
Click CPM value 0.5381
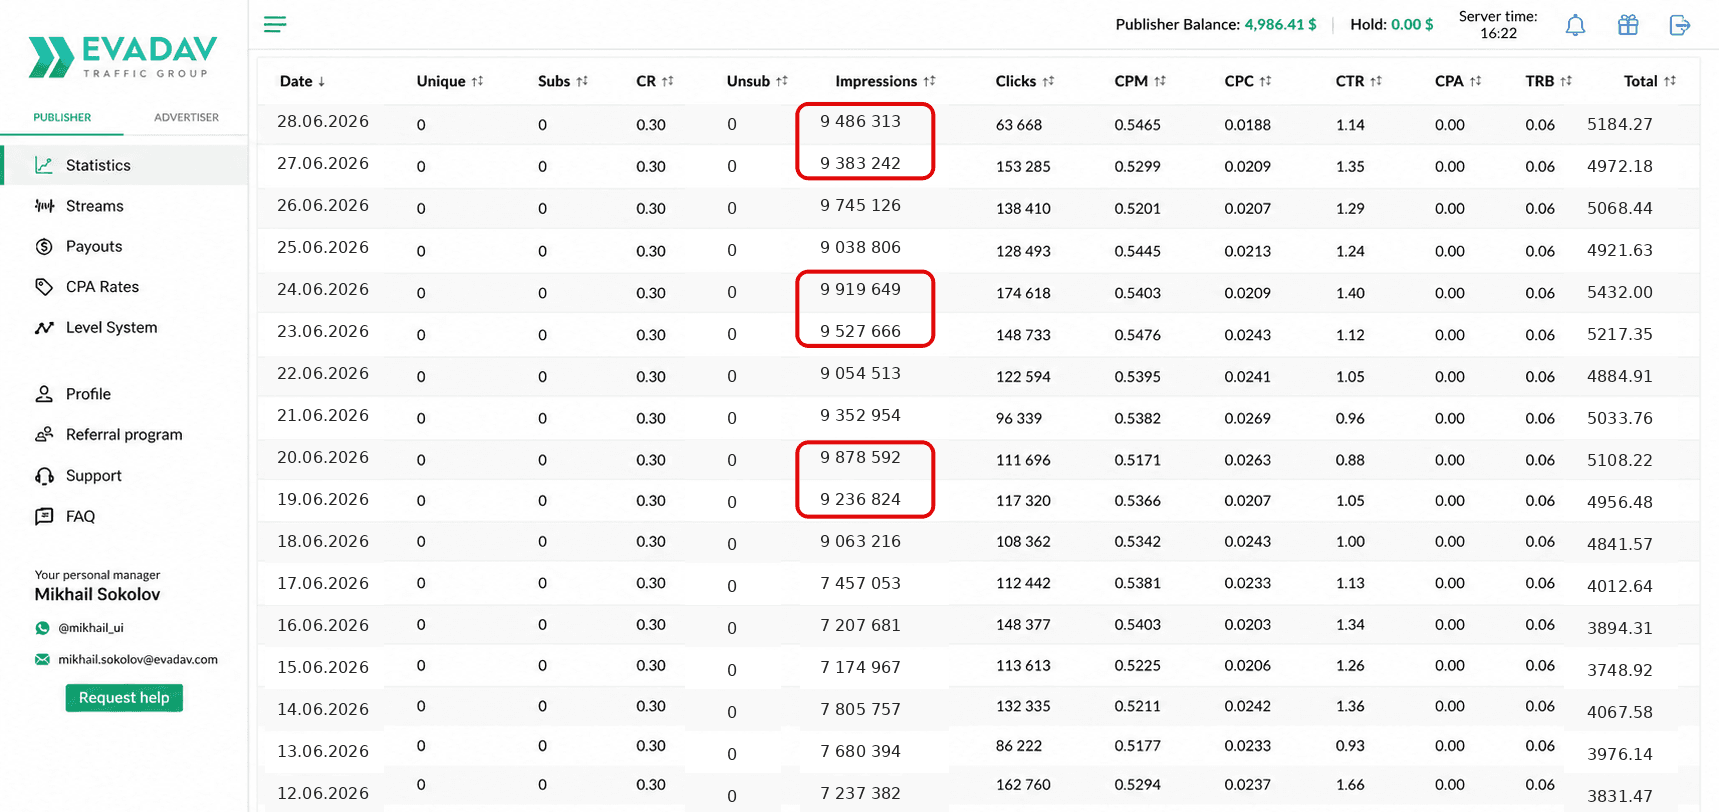pos(1138,583)
